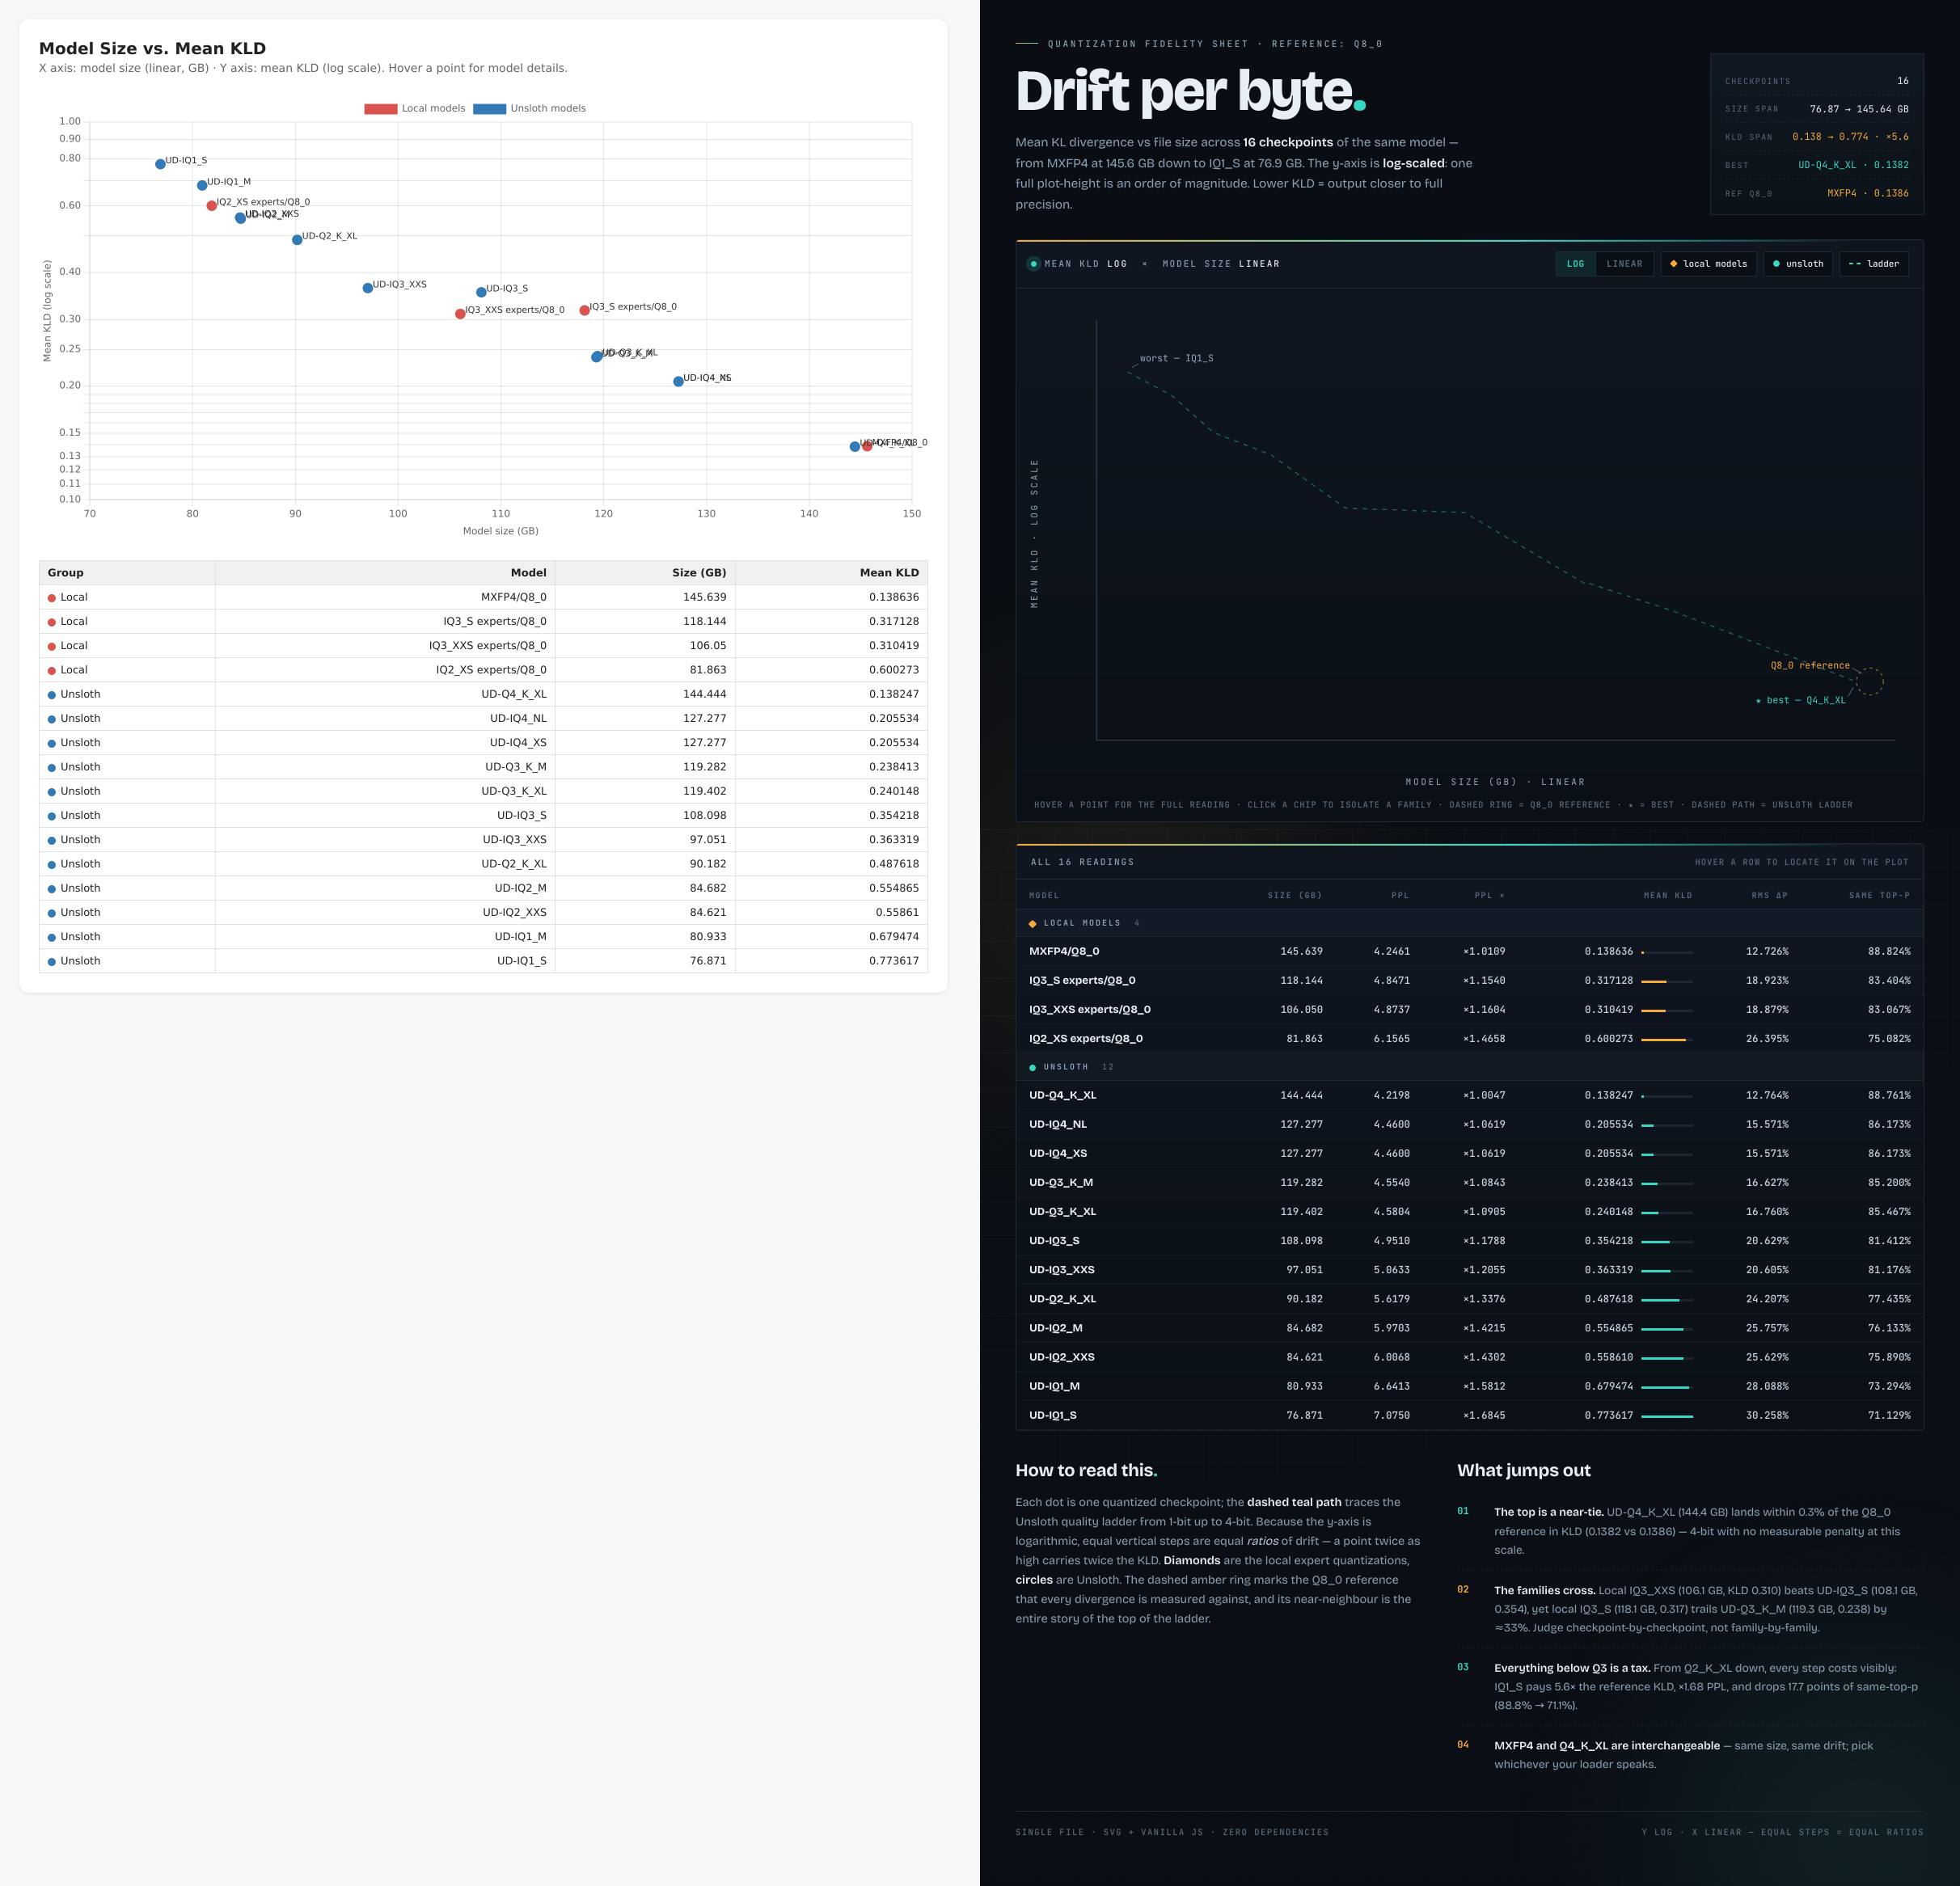Click 'UD-Q4_K_XL' in the light left table
The width and height of the screenshot is (1960, 1886).
pos(514,694)
